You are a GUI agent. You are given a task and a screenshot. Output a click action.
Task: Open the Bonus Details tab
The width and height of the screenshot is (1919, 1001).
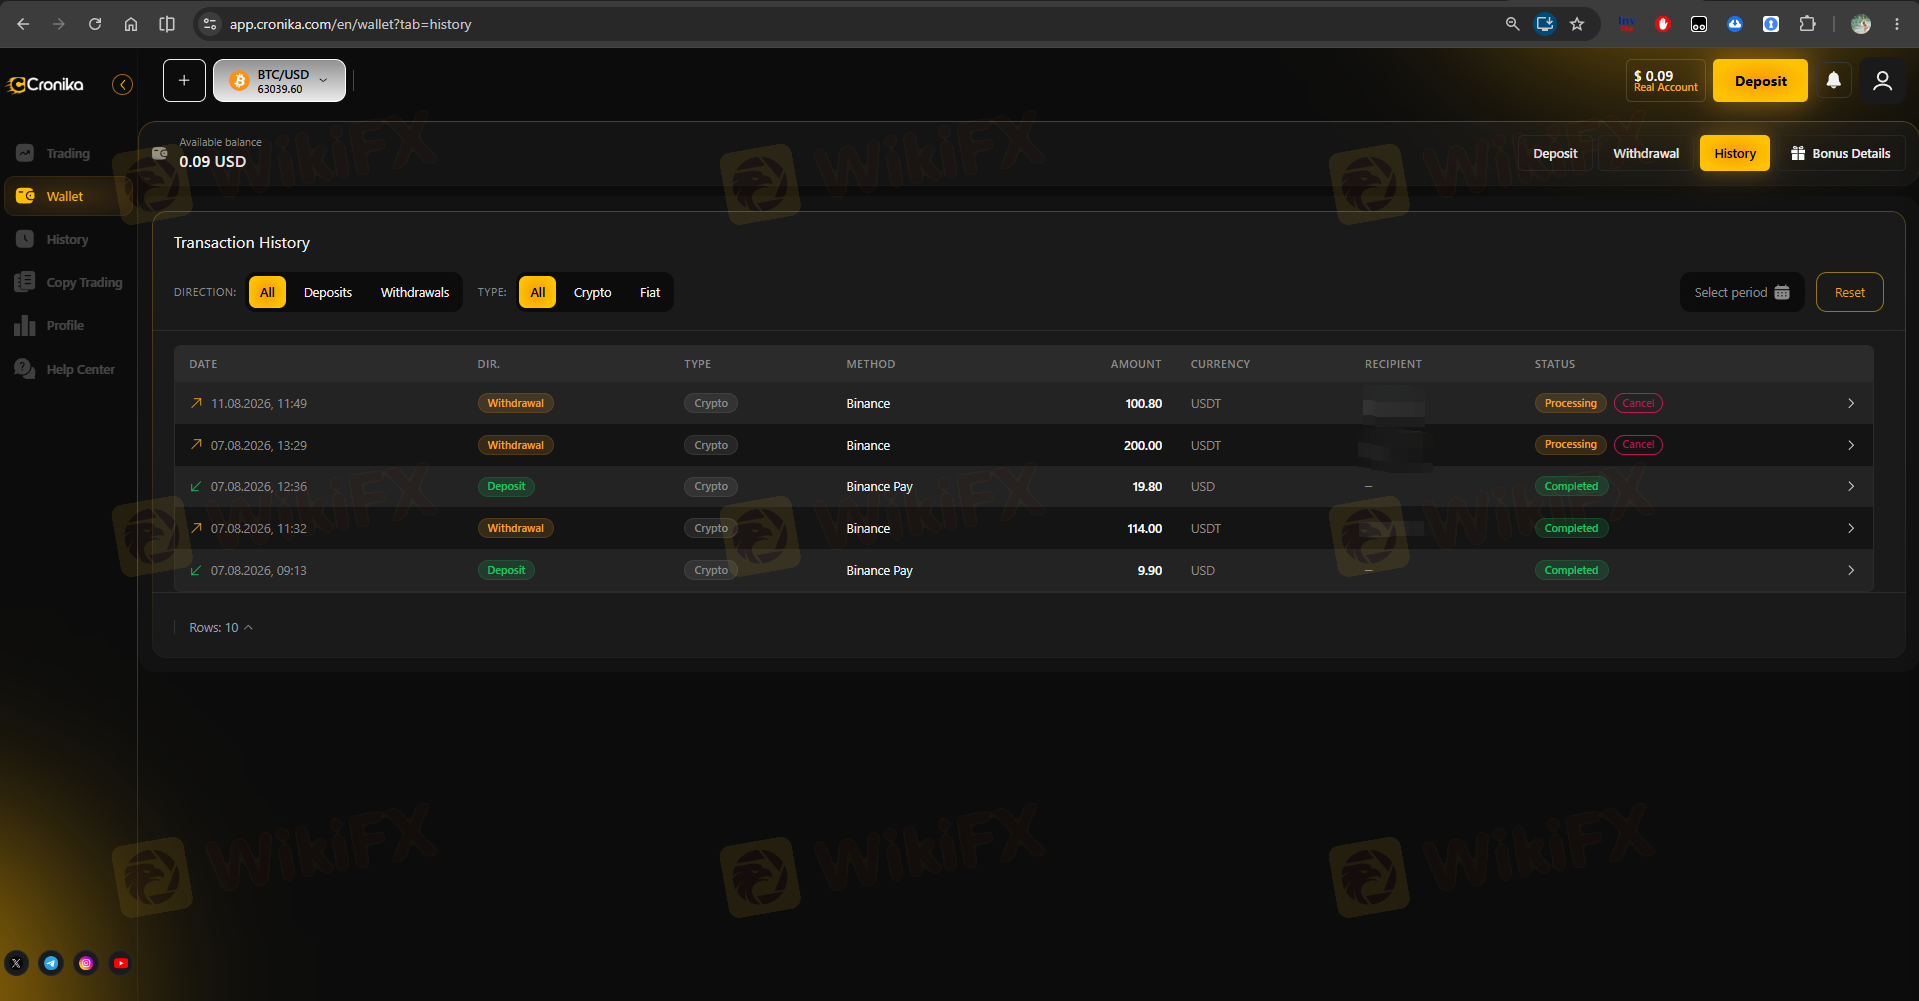coord(1840,153)
